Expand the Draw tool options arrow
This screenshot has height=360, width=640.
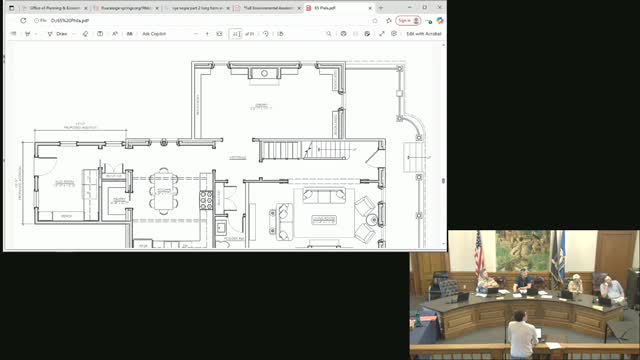(x=74, y=34)
